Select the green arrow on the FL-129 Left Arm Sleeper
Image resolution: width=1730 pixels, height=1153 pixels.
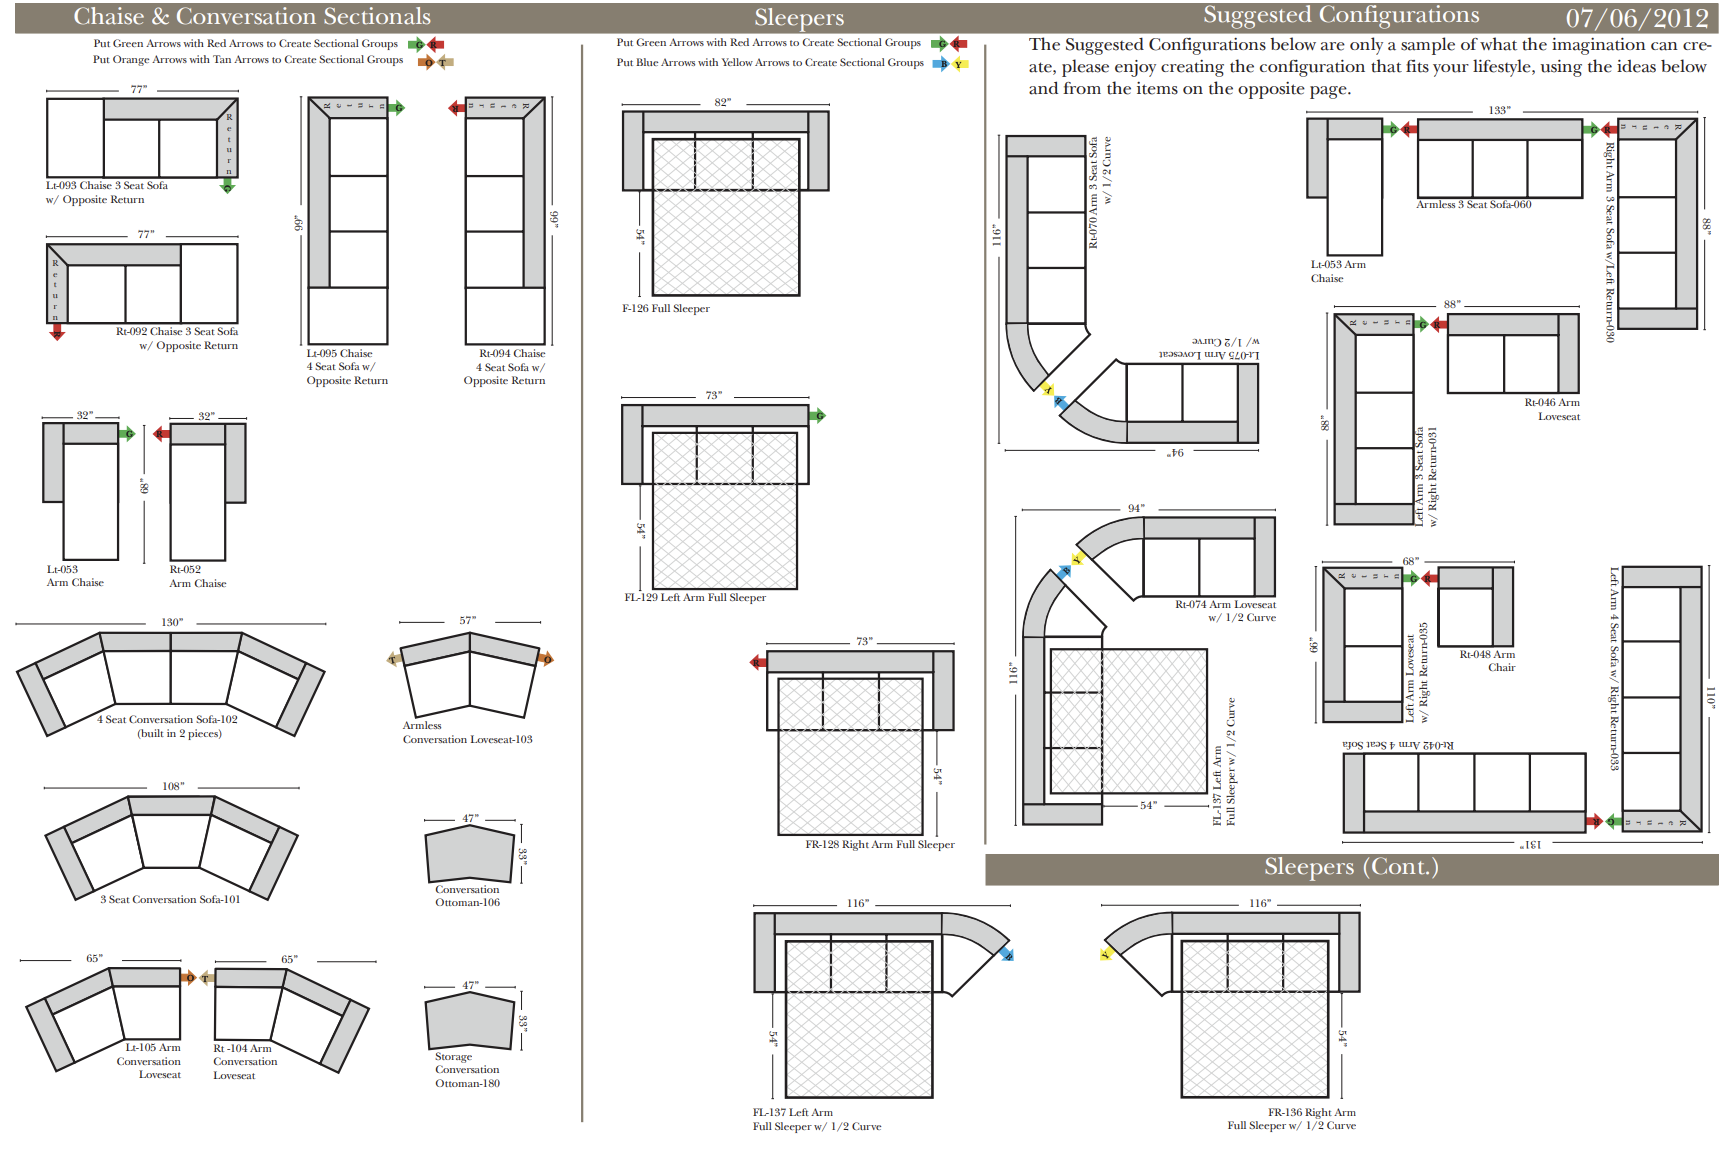click(818, 415)
